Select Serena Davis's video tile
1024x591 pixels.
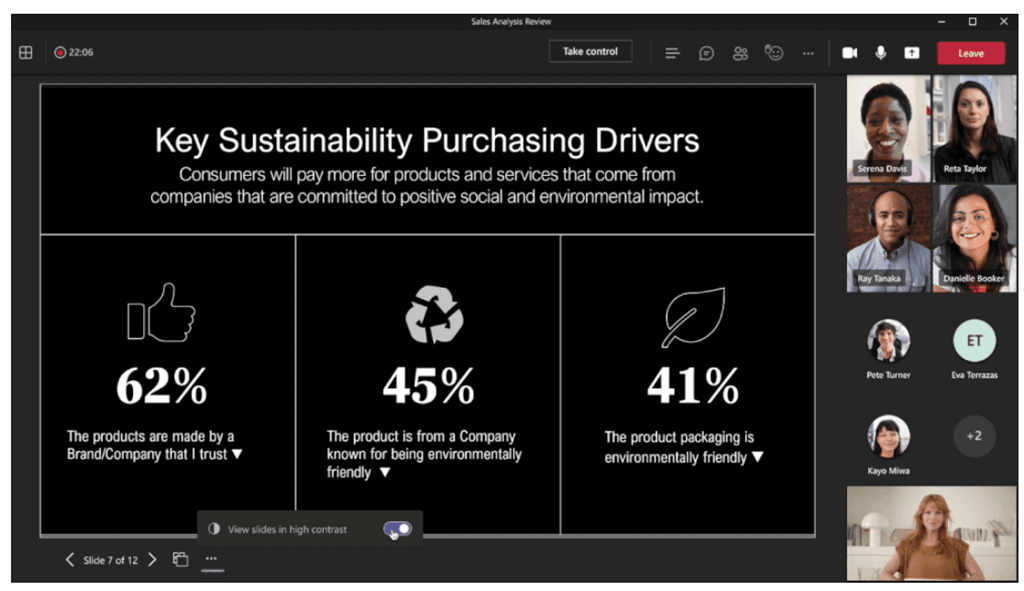[x=887, y=128]
